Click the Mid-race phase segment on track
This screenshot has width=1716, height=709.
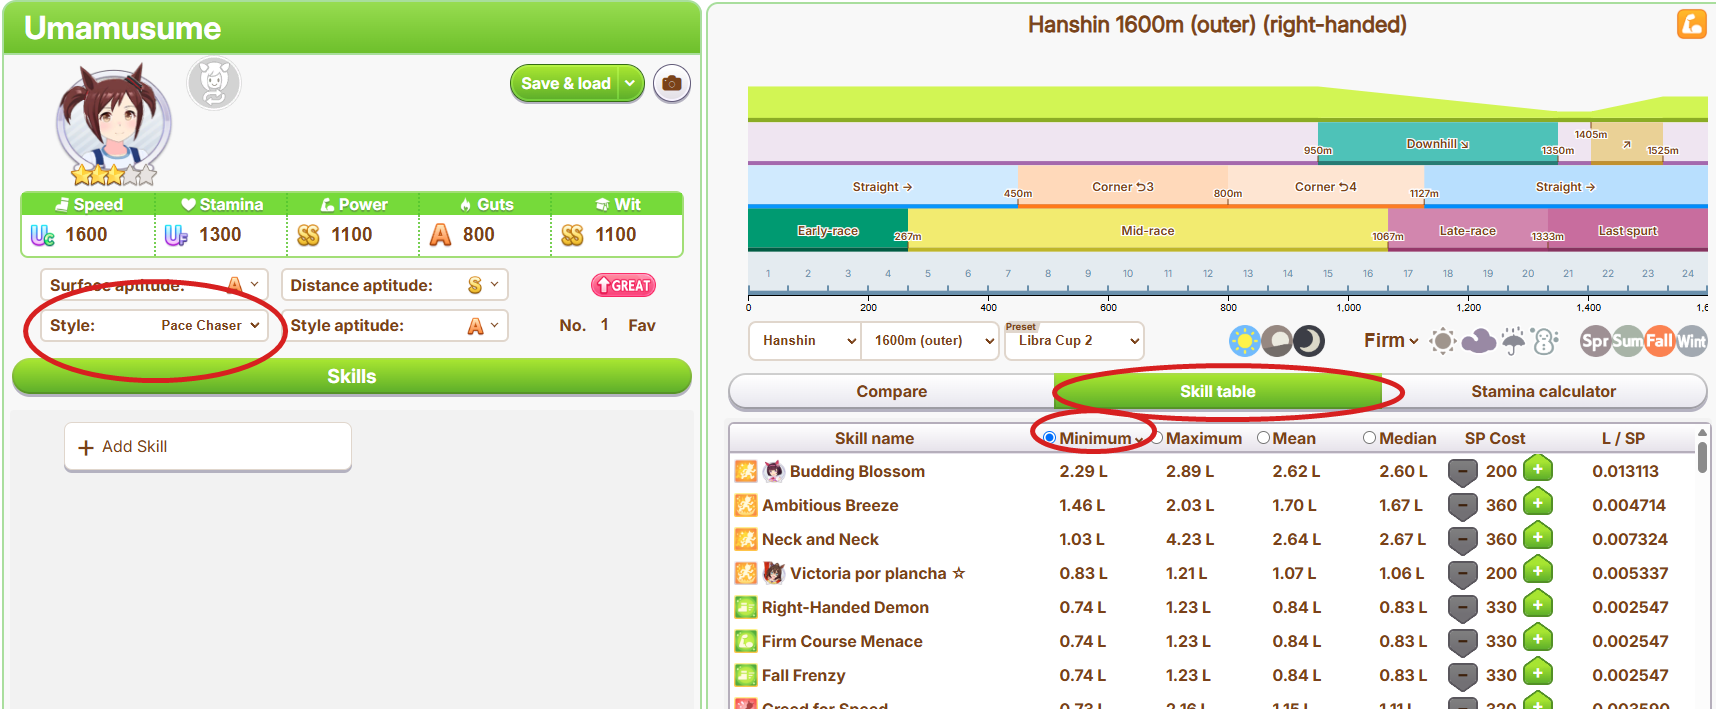1148,230
